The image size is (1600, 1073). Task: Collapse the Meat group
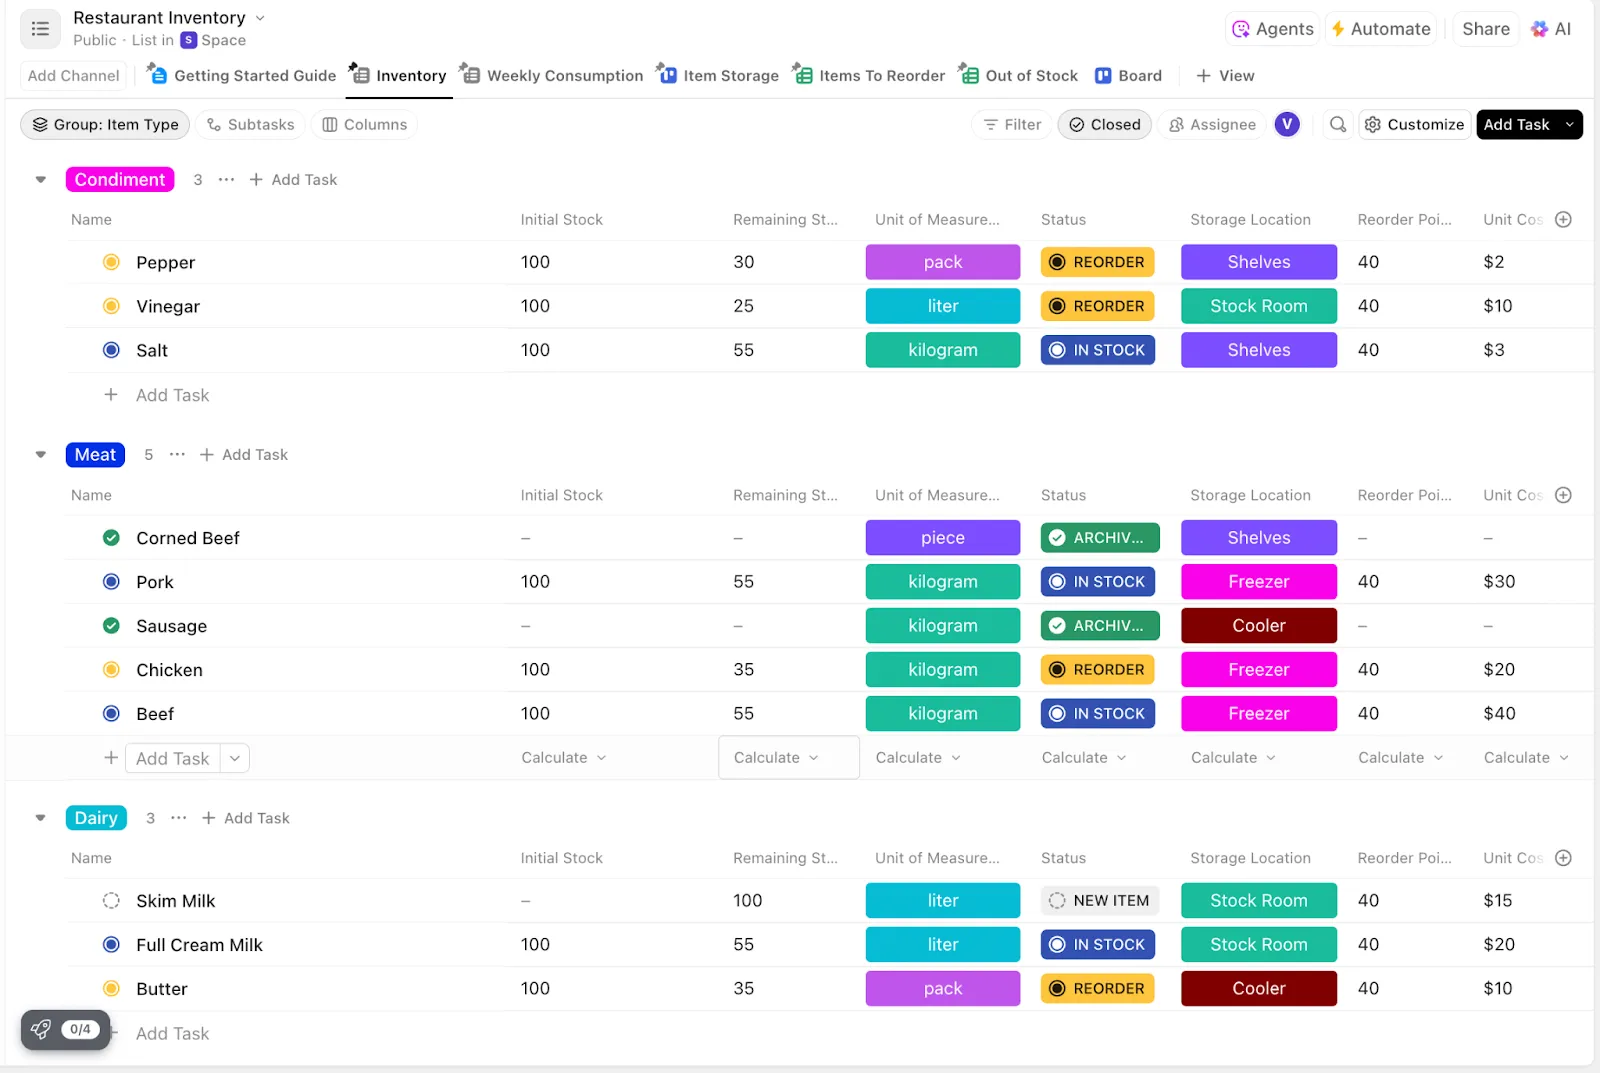click(41, 455)
